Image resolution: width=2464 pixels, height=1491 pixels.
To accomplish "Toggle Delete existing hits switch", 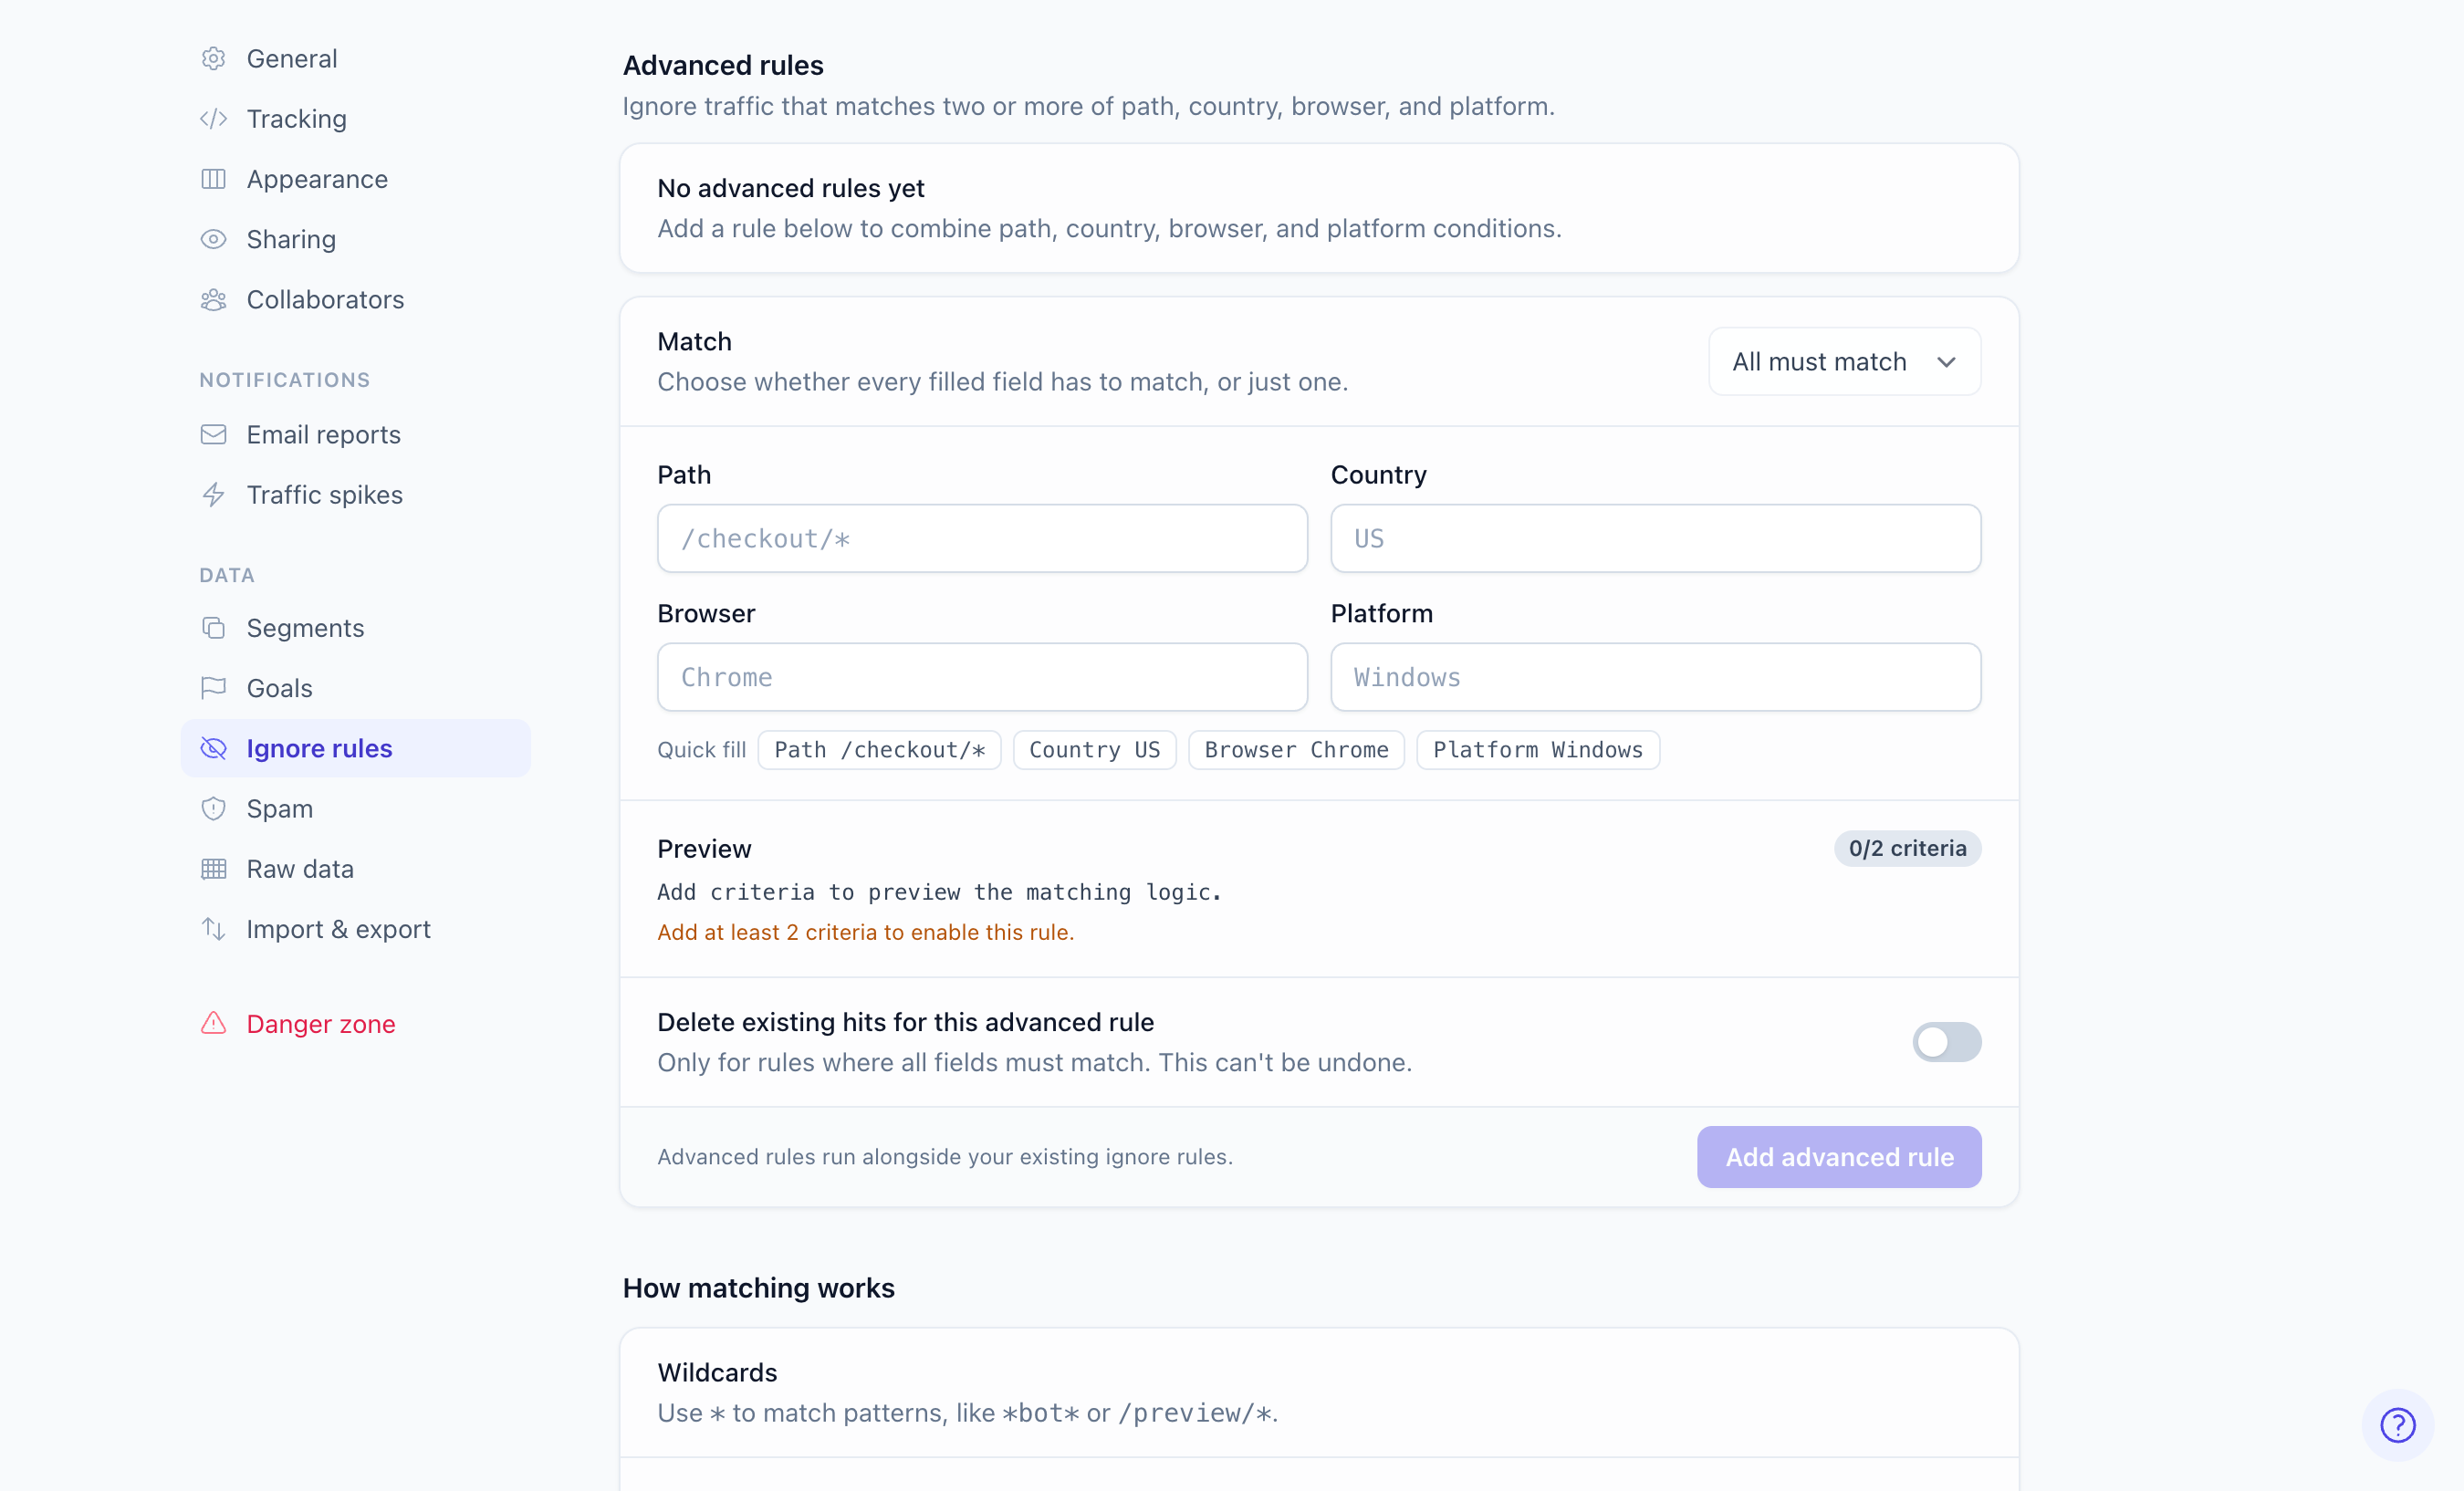I will (1946, 1042).
